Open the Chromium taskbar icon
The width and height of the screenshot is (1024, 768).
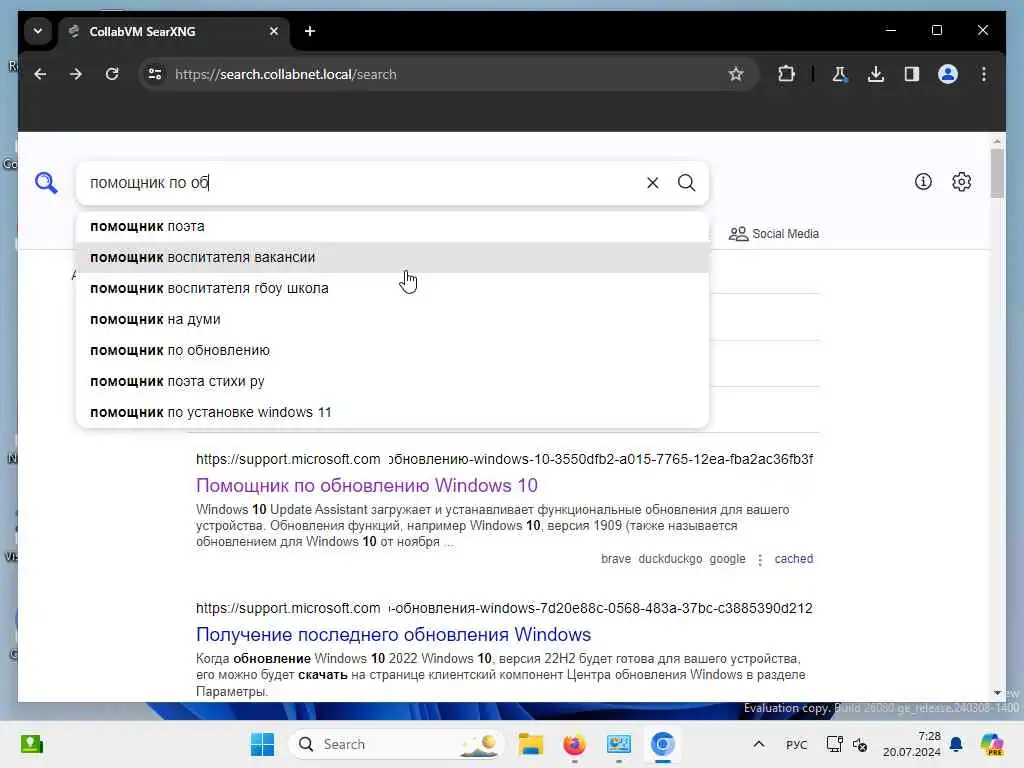point(662,744)
